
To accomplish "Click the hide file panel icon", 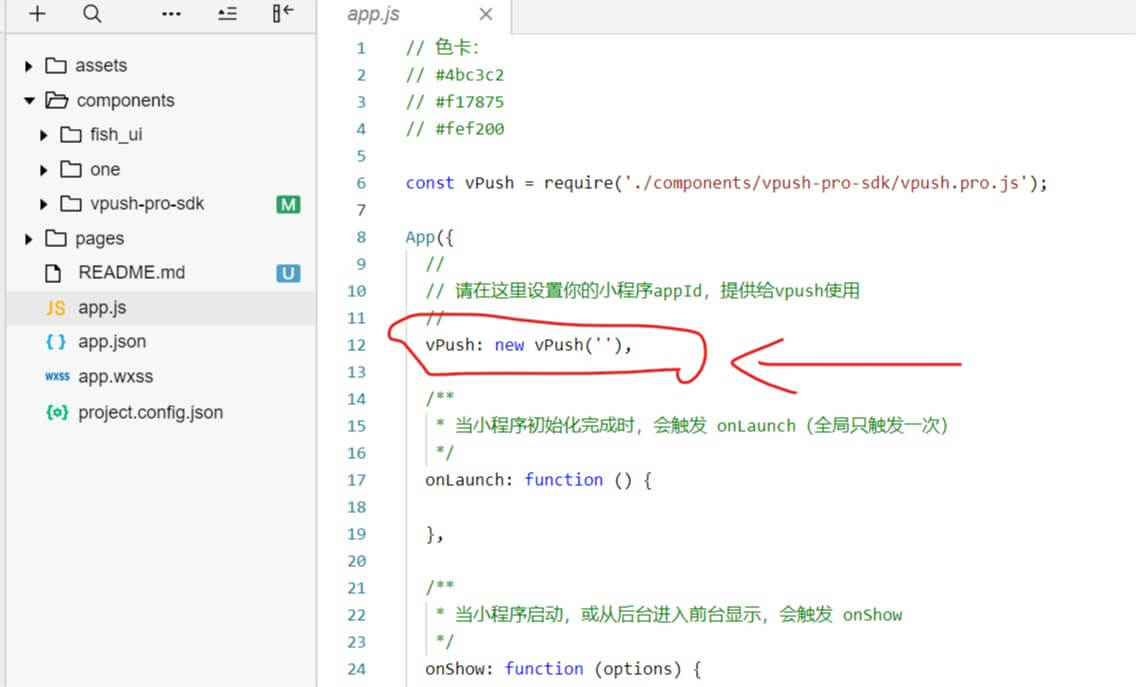I will [x=283, y=13].
